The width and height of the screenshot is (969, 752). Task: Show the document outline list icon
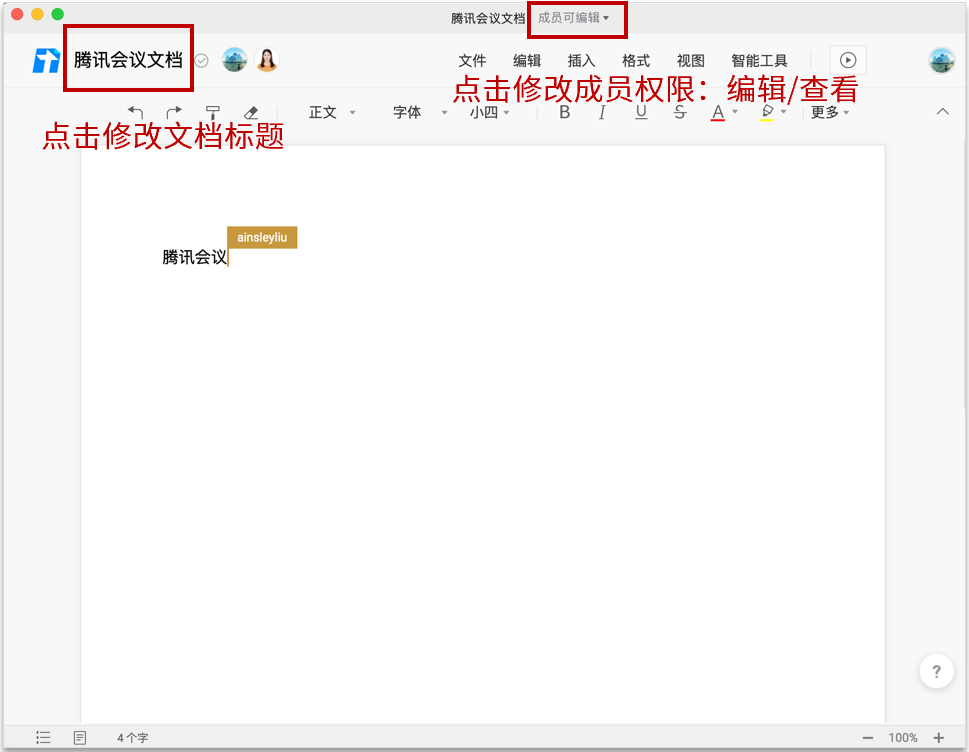pyautogui.click(x=43, y=737)
